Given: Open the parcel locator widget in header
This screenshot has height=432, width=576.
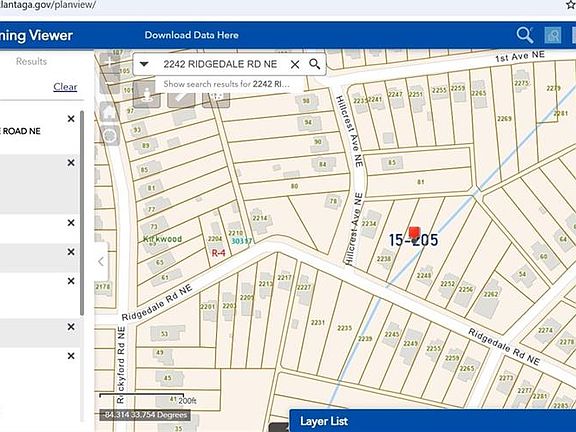Looking at the screenshot, I should coord(552,35).
